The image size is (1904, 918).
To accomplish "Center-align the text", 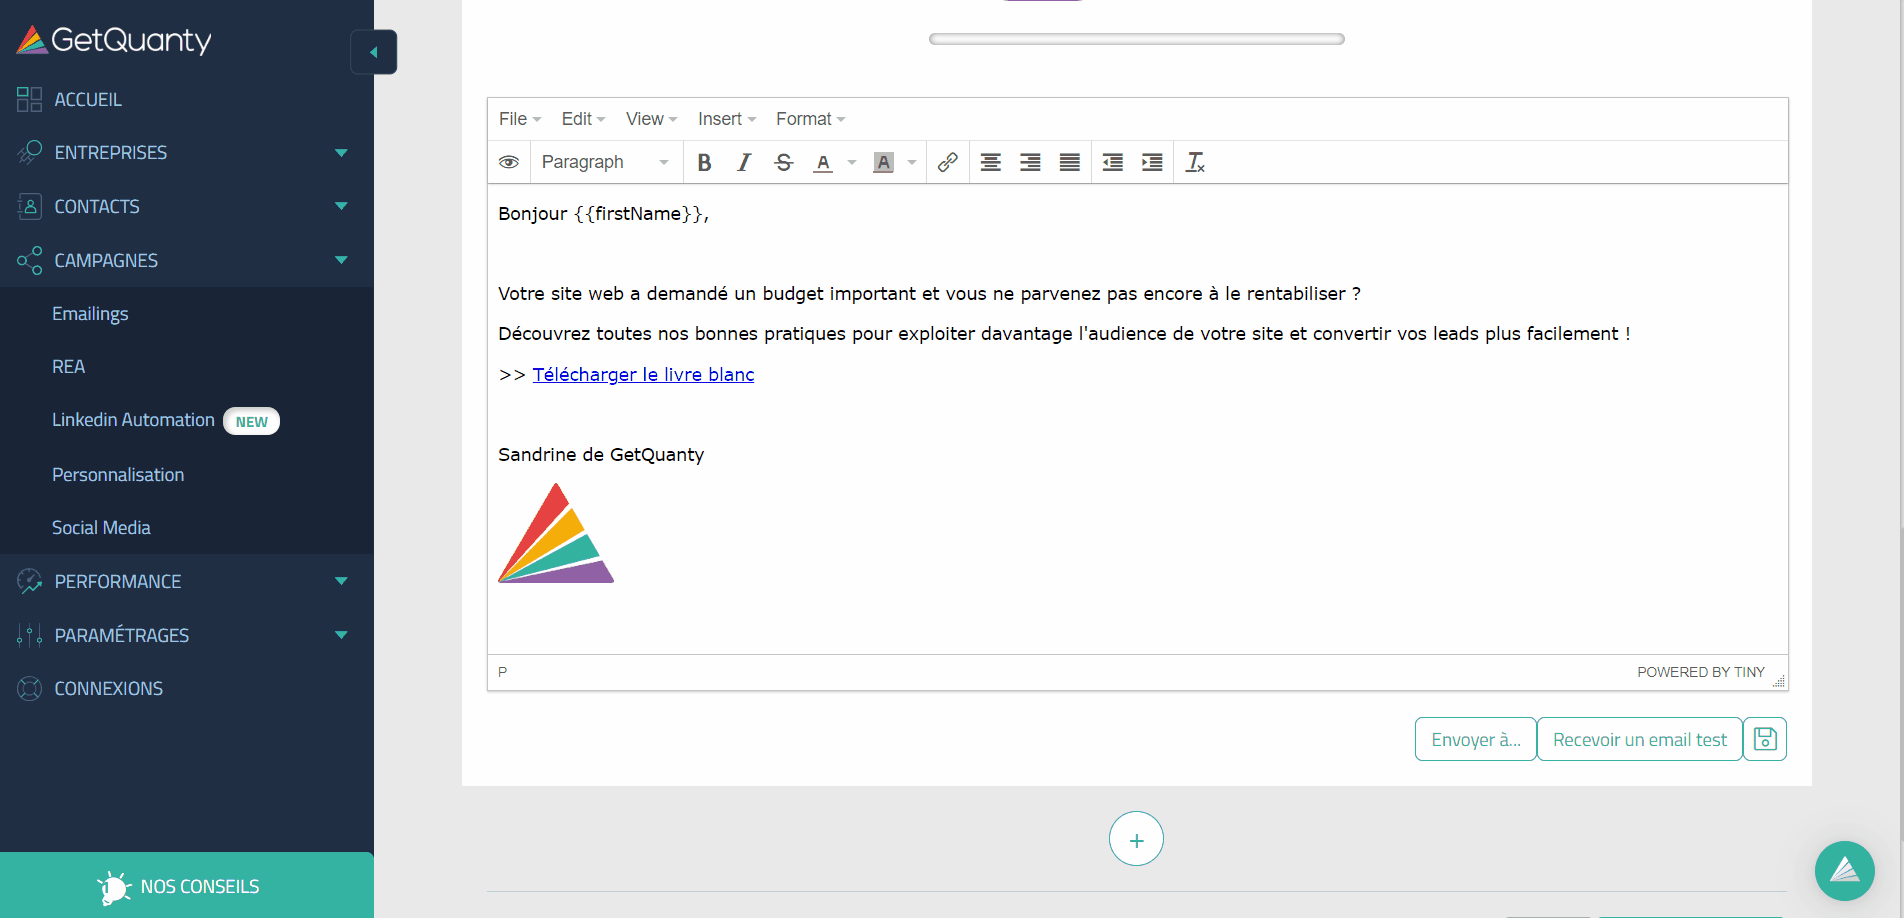I will (x=990, y=162).
